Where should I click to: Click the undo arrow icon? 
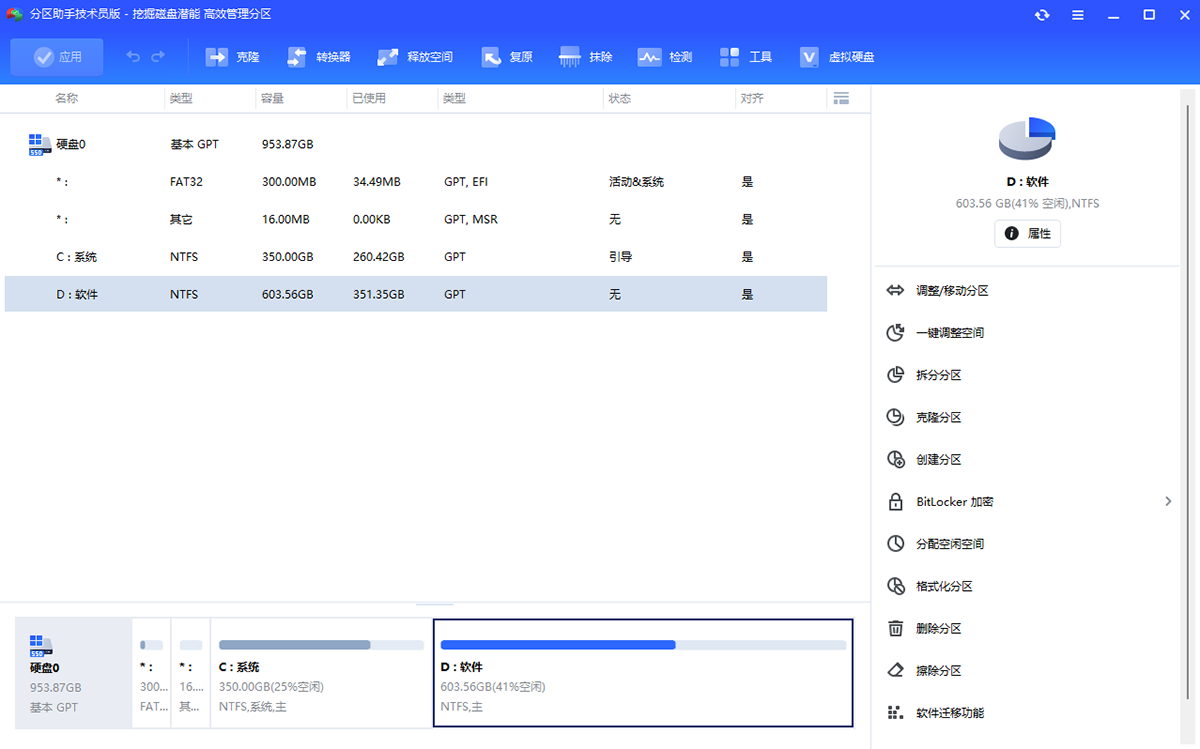click(x=133, y=57)
